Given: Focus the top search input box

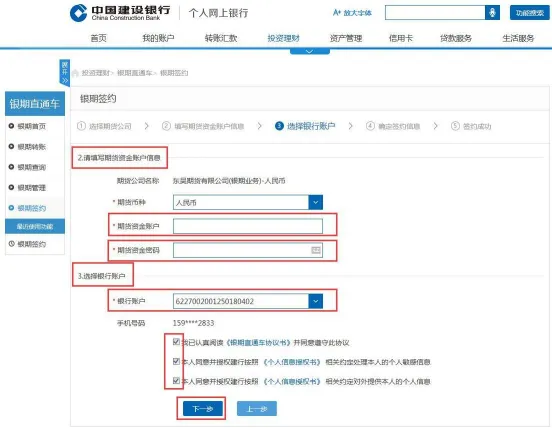Looking at the screenshot, I should (435, 13).
